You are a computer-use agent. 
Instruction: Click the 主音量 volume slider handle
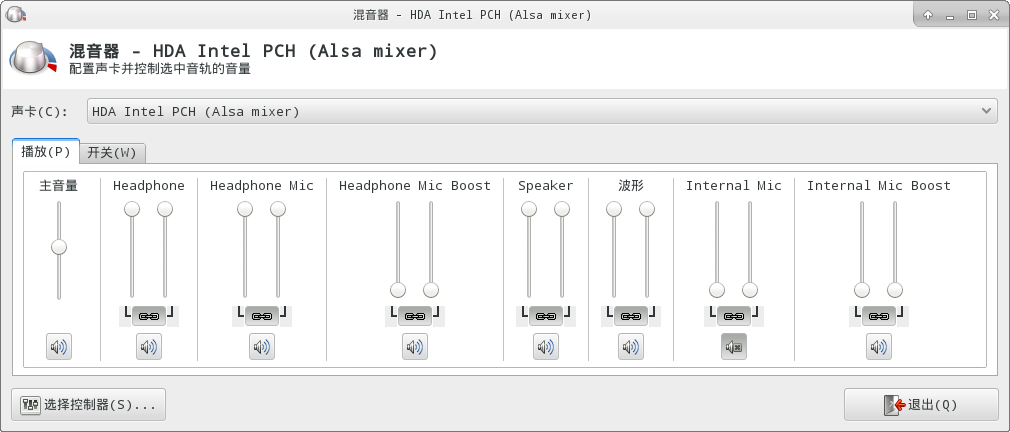tap(59, 247)
